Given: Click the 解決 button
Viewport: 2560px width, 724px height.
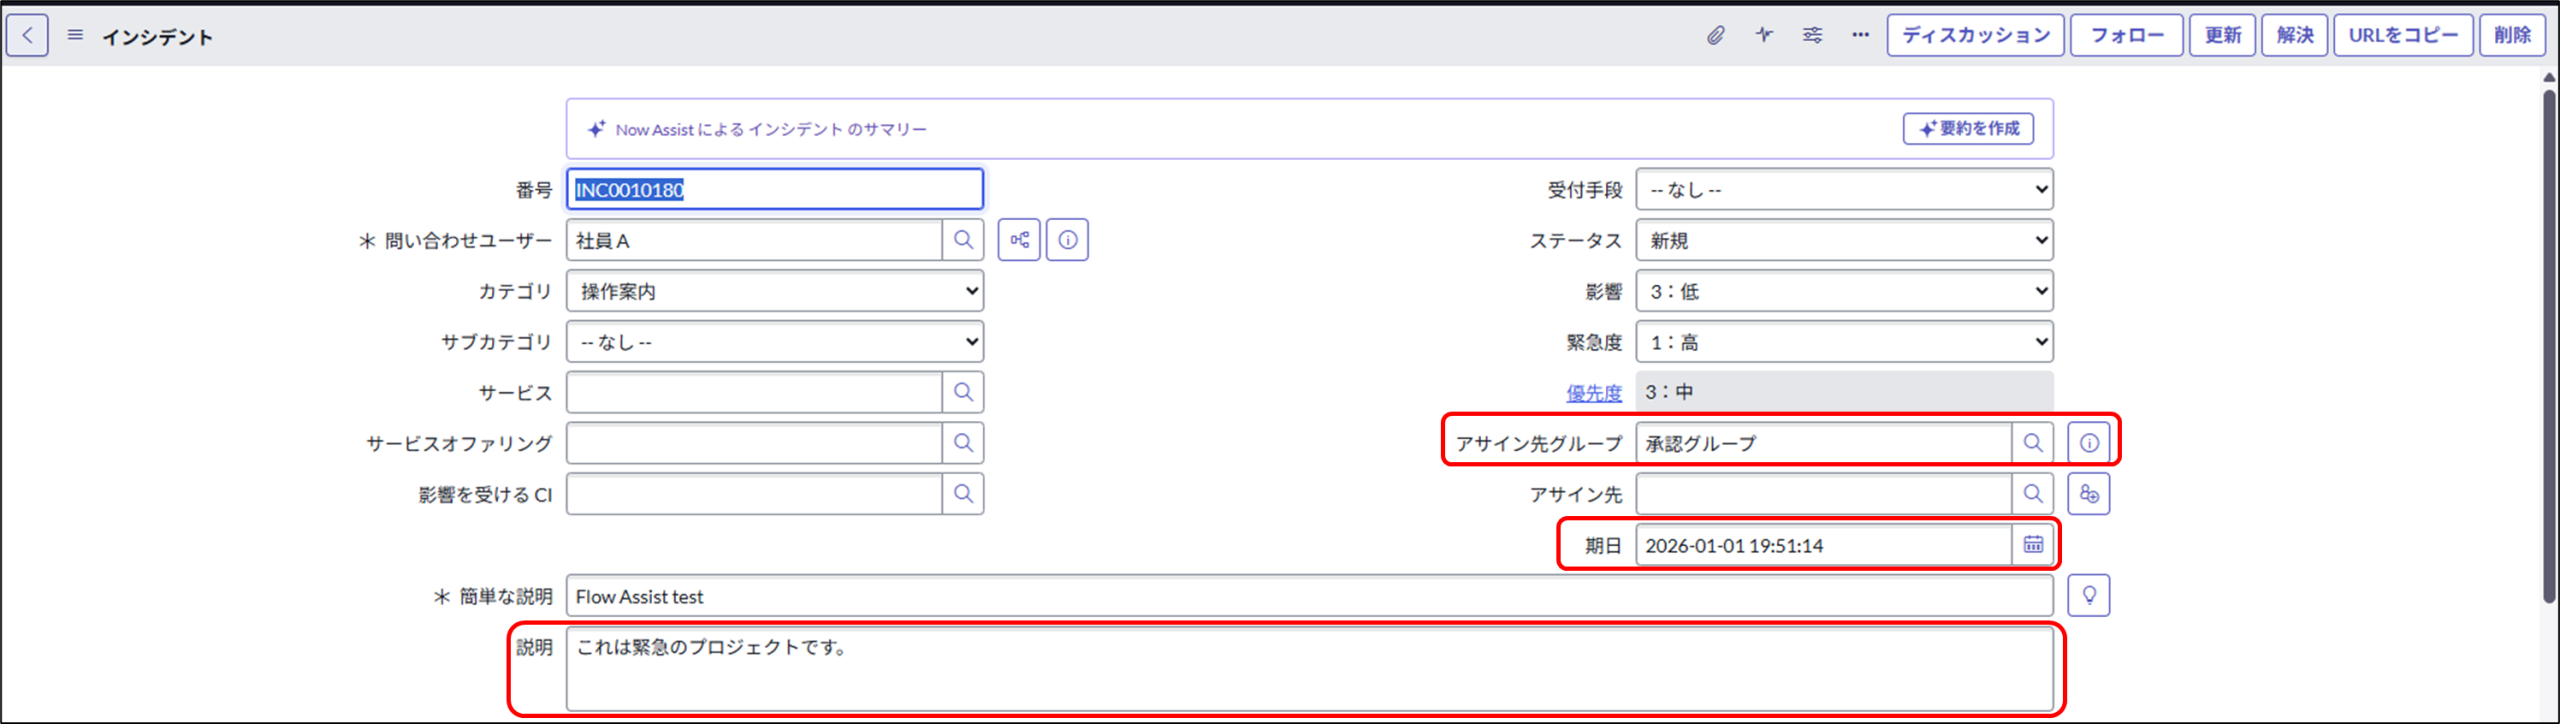Looking at the screenshot, I should coord(2294,36).
